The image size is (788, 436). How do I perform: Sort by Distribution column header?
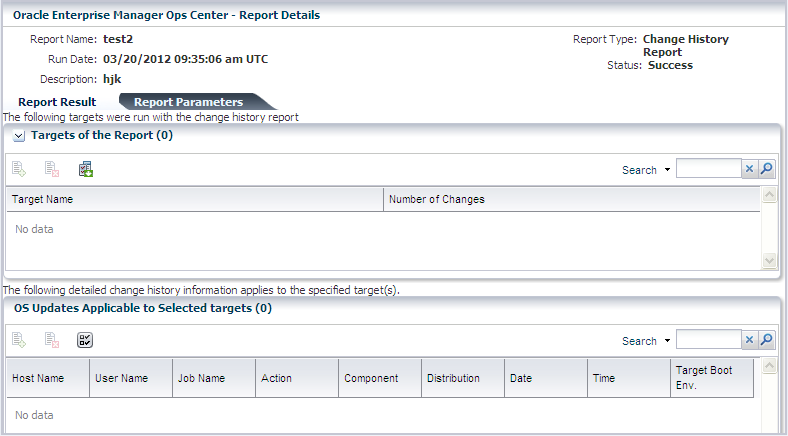click(463, 378)
